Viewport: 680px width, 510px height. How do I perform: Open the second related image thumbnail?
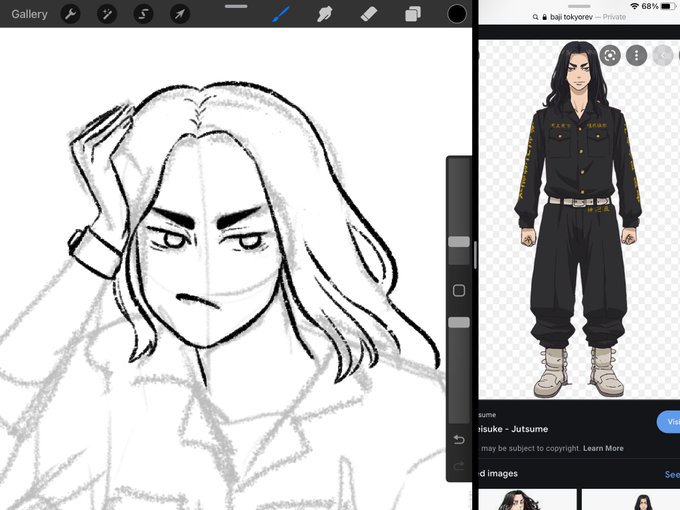click(x=631, y=500)
